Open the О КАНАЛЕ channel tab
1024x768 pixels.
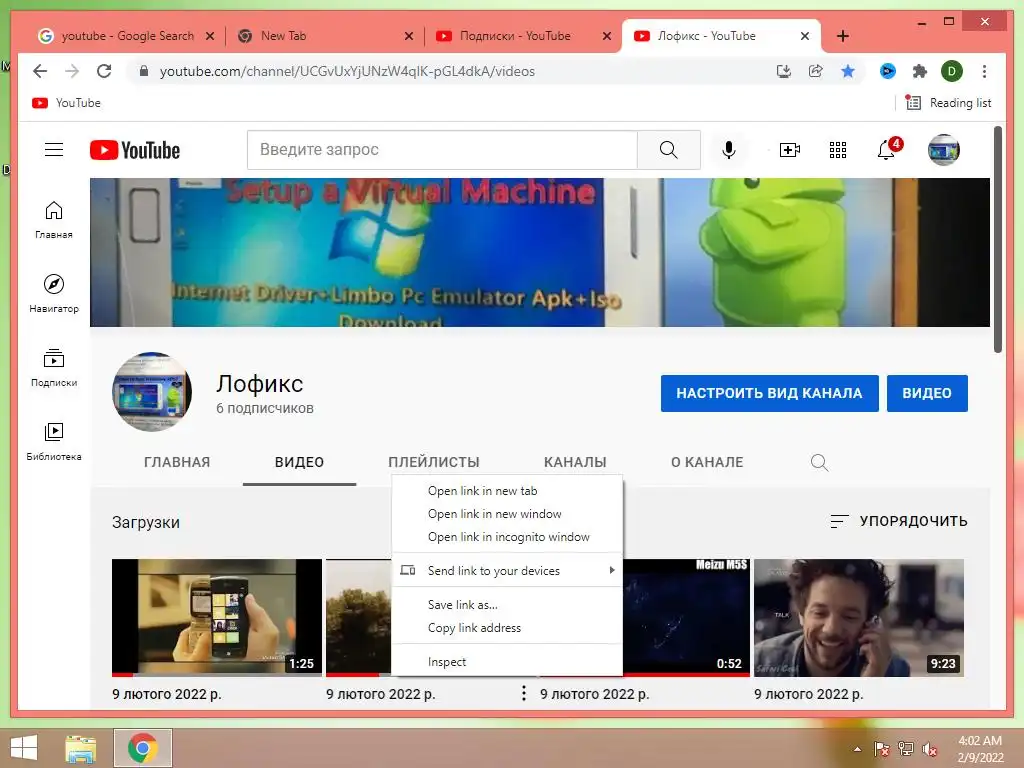(x=707, y=462)
